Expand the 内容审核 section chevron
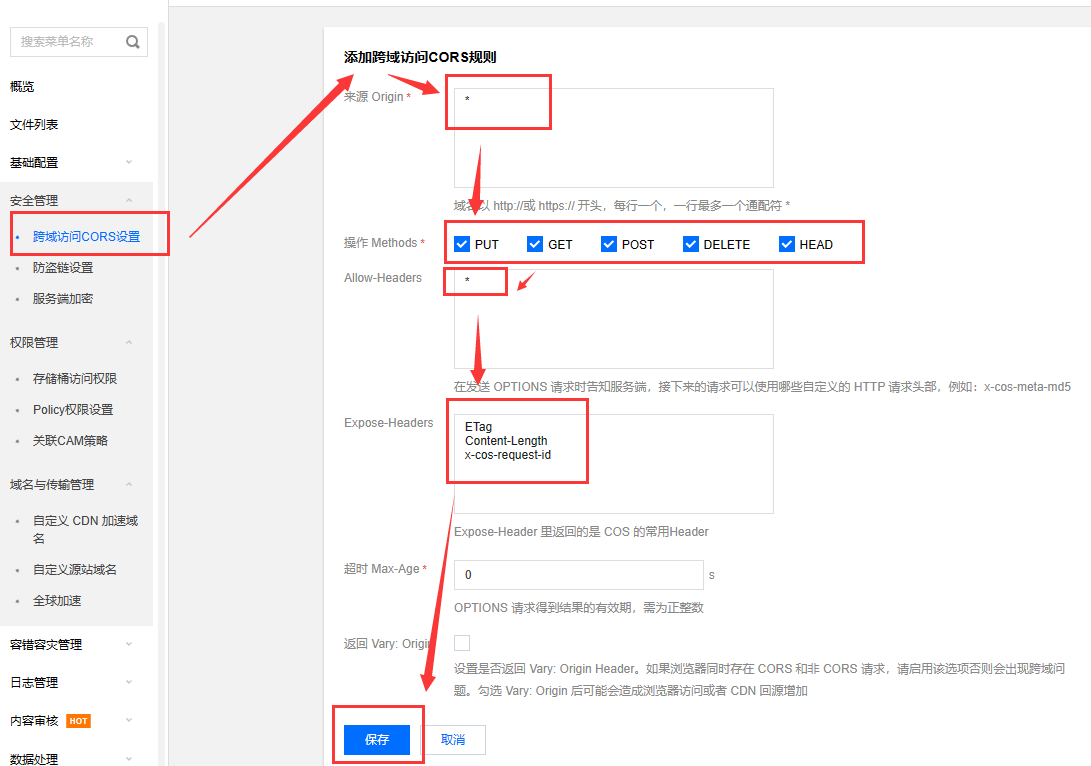 (x=129, y=721)
